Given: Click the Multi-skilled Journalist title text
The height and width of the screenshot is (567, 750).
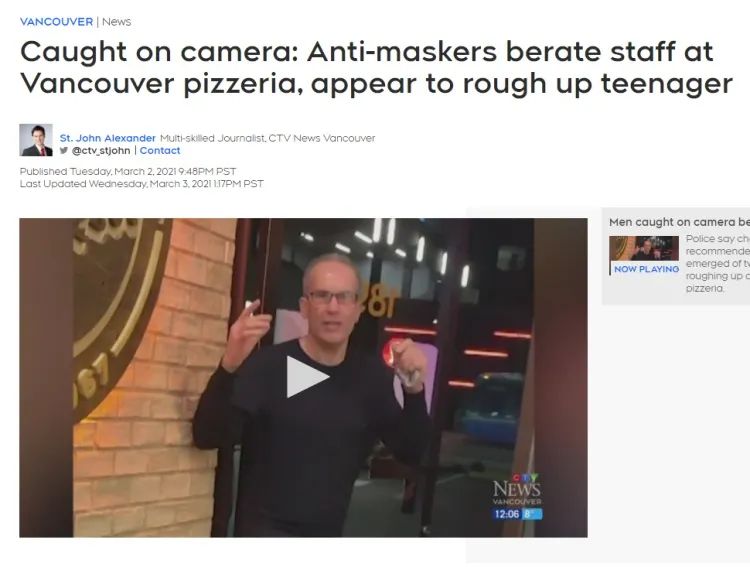Looking at the screenshot, I should pyautogui.click(x=267, y=138).
